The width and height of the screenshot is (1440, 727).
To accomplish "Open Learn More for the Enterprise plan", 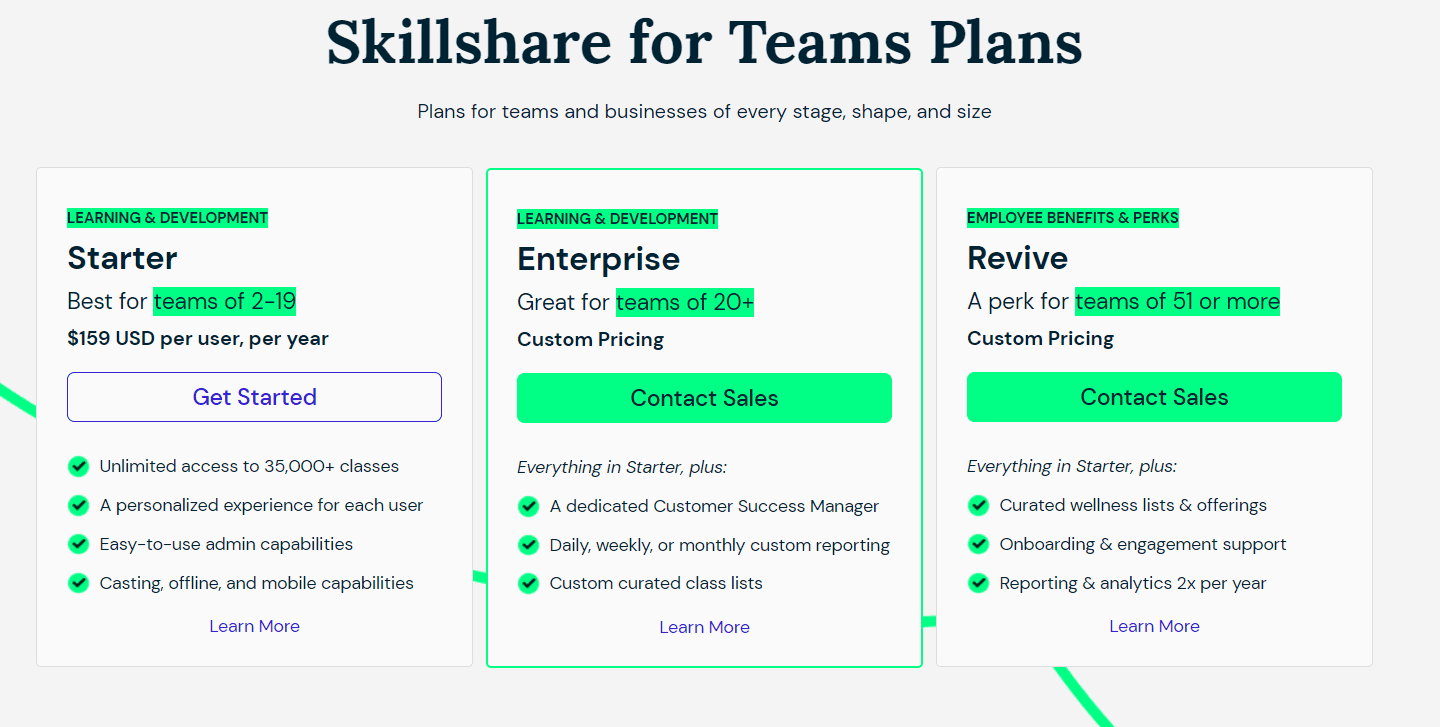I will coord(704,627).
